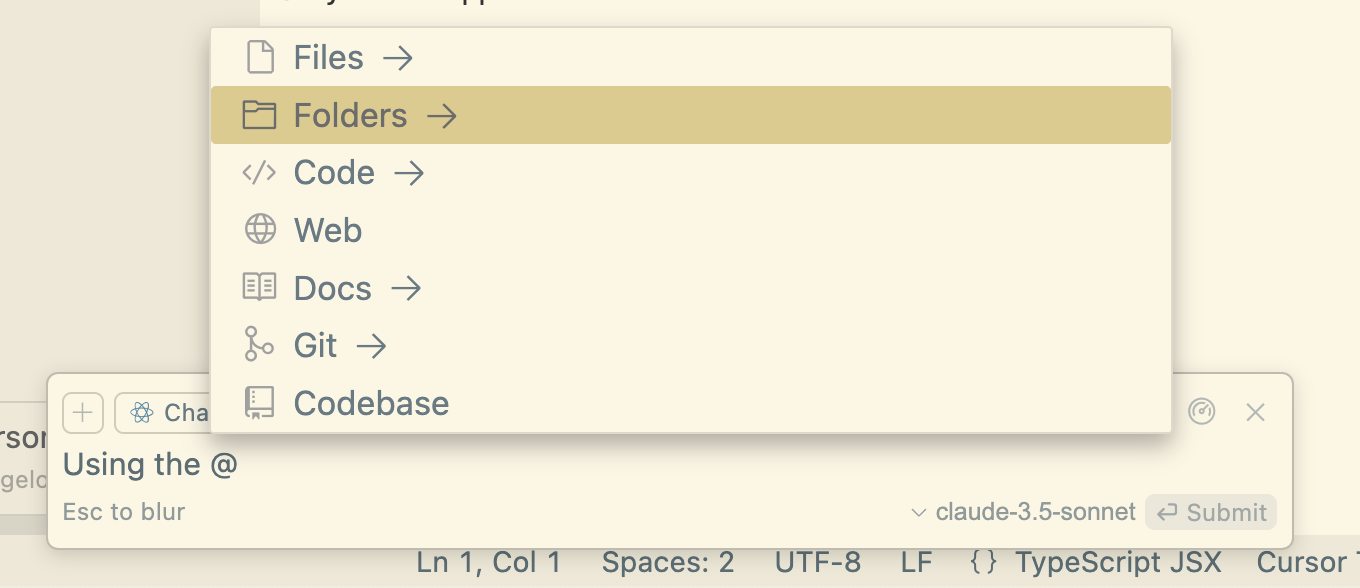This screenshot has width=1360, height=588.
Task: Select the Web menu entry
Action: [690, 230]
